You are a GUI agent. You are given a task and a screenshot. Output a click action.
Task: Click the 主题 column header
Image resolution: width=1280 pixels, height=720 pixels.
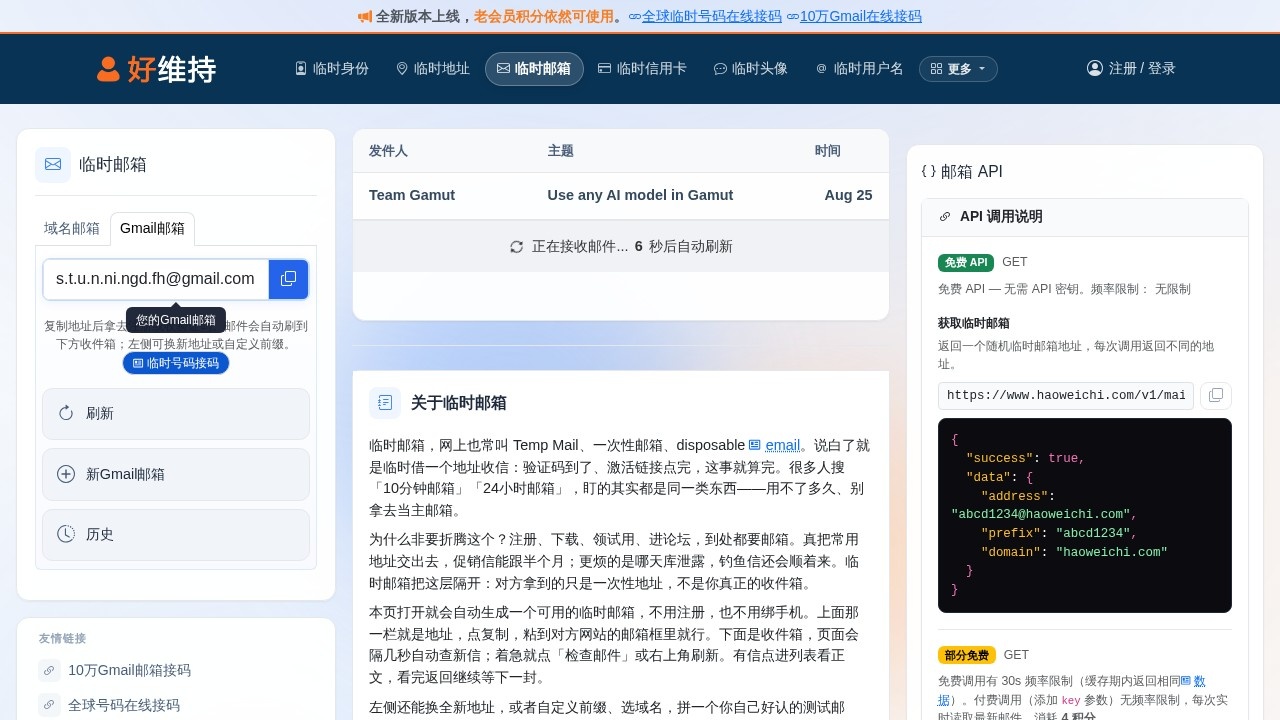coord(561,151)
